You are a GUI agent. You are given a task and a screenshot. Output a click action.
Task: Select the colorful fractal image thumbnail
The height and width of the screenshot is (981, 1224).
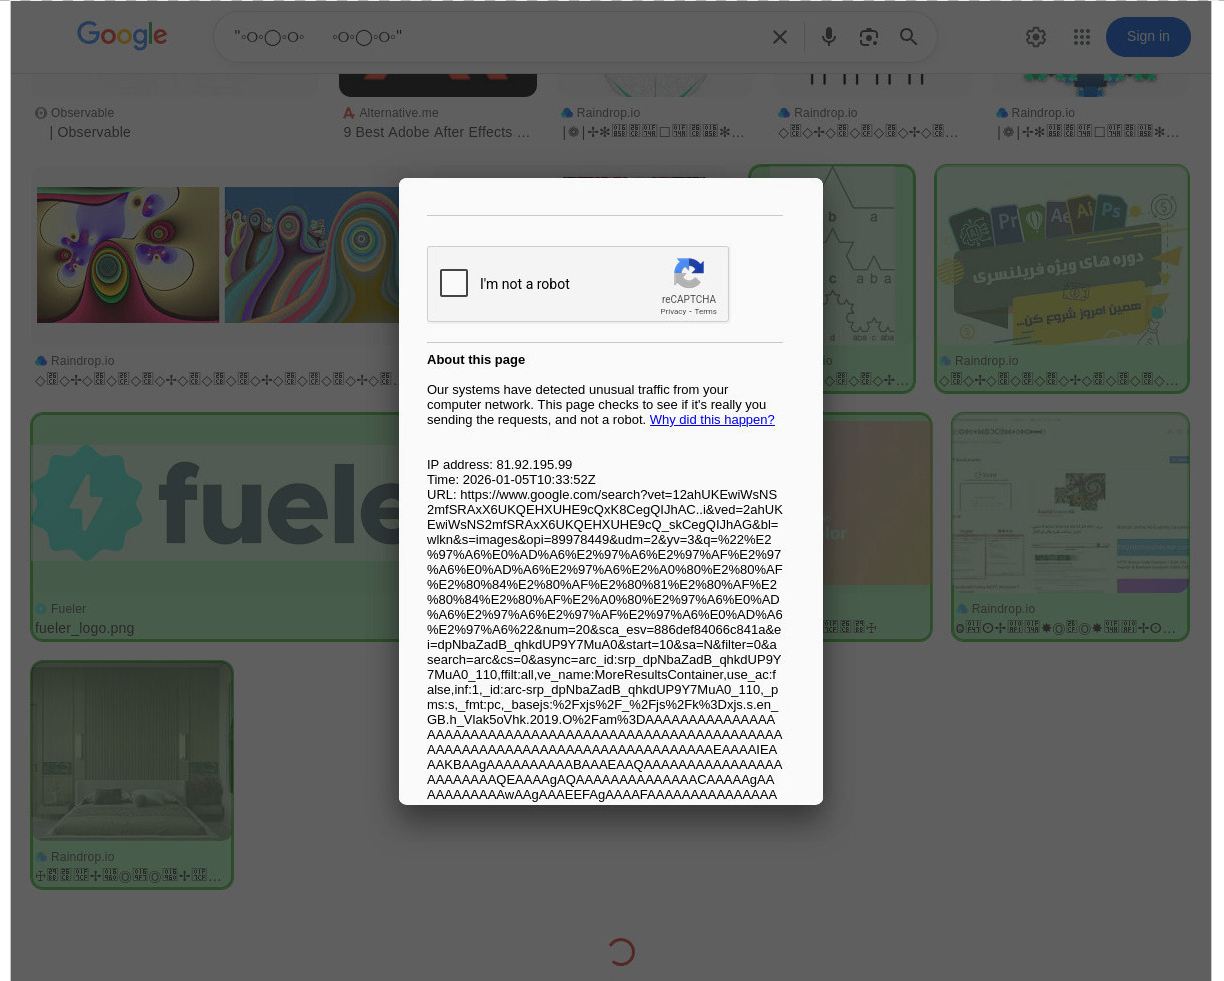(x=128, y=255)
